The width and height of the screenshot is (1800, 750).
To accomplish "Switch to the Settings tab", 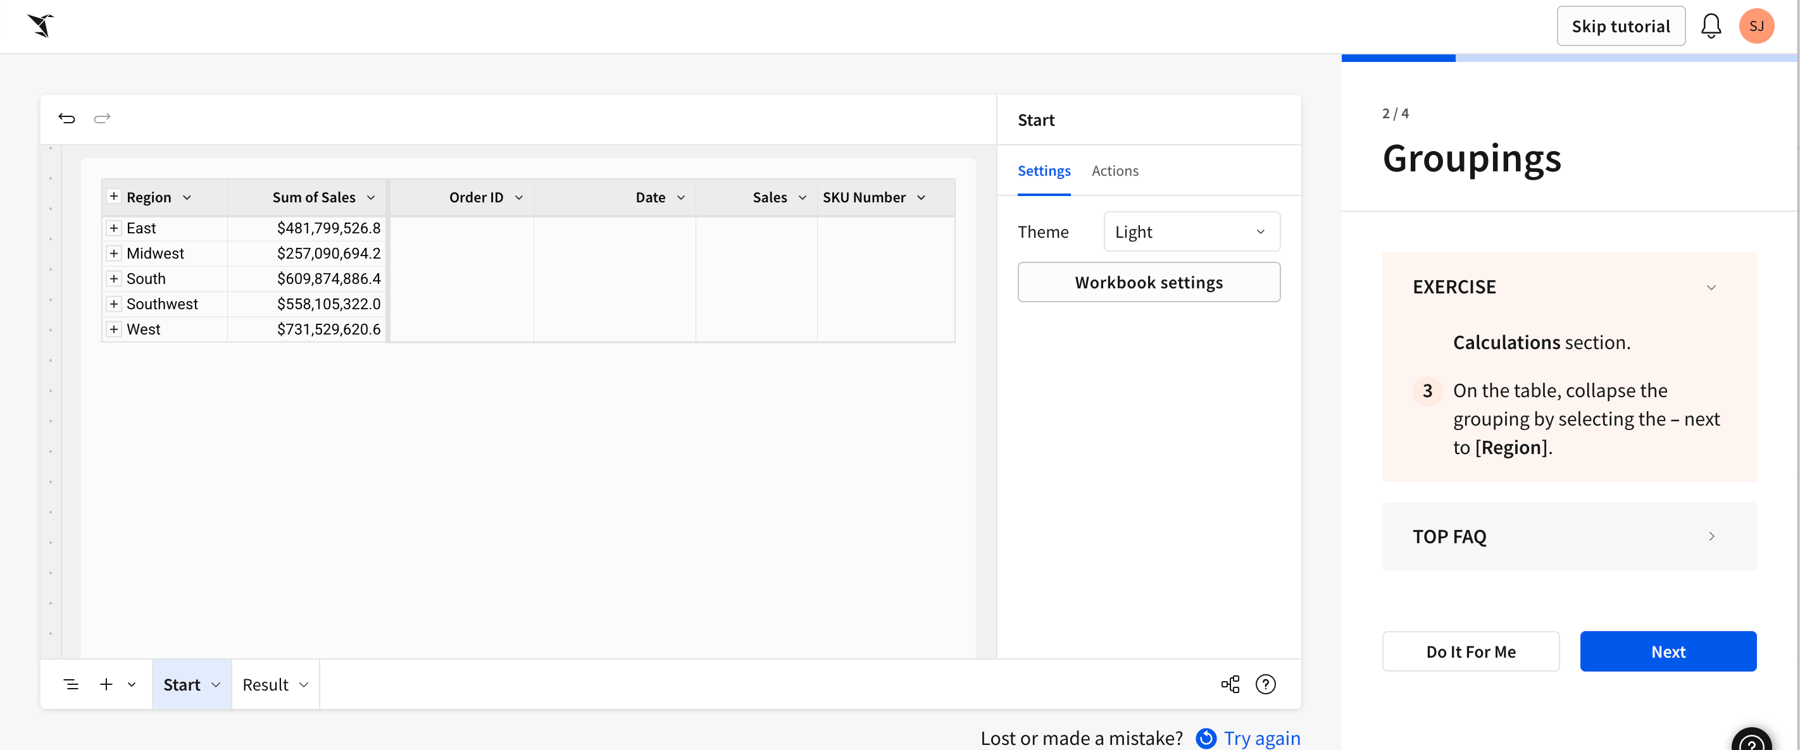I will click(x=1044, y=171).
